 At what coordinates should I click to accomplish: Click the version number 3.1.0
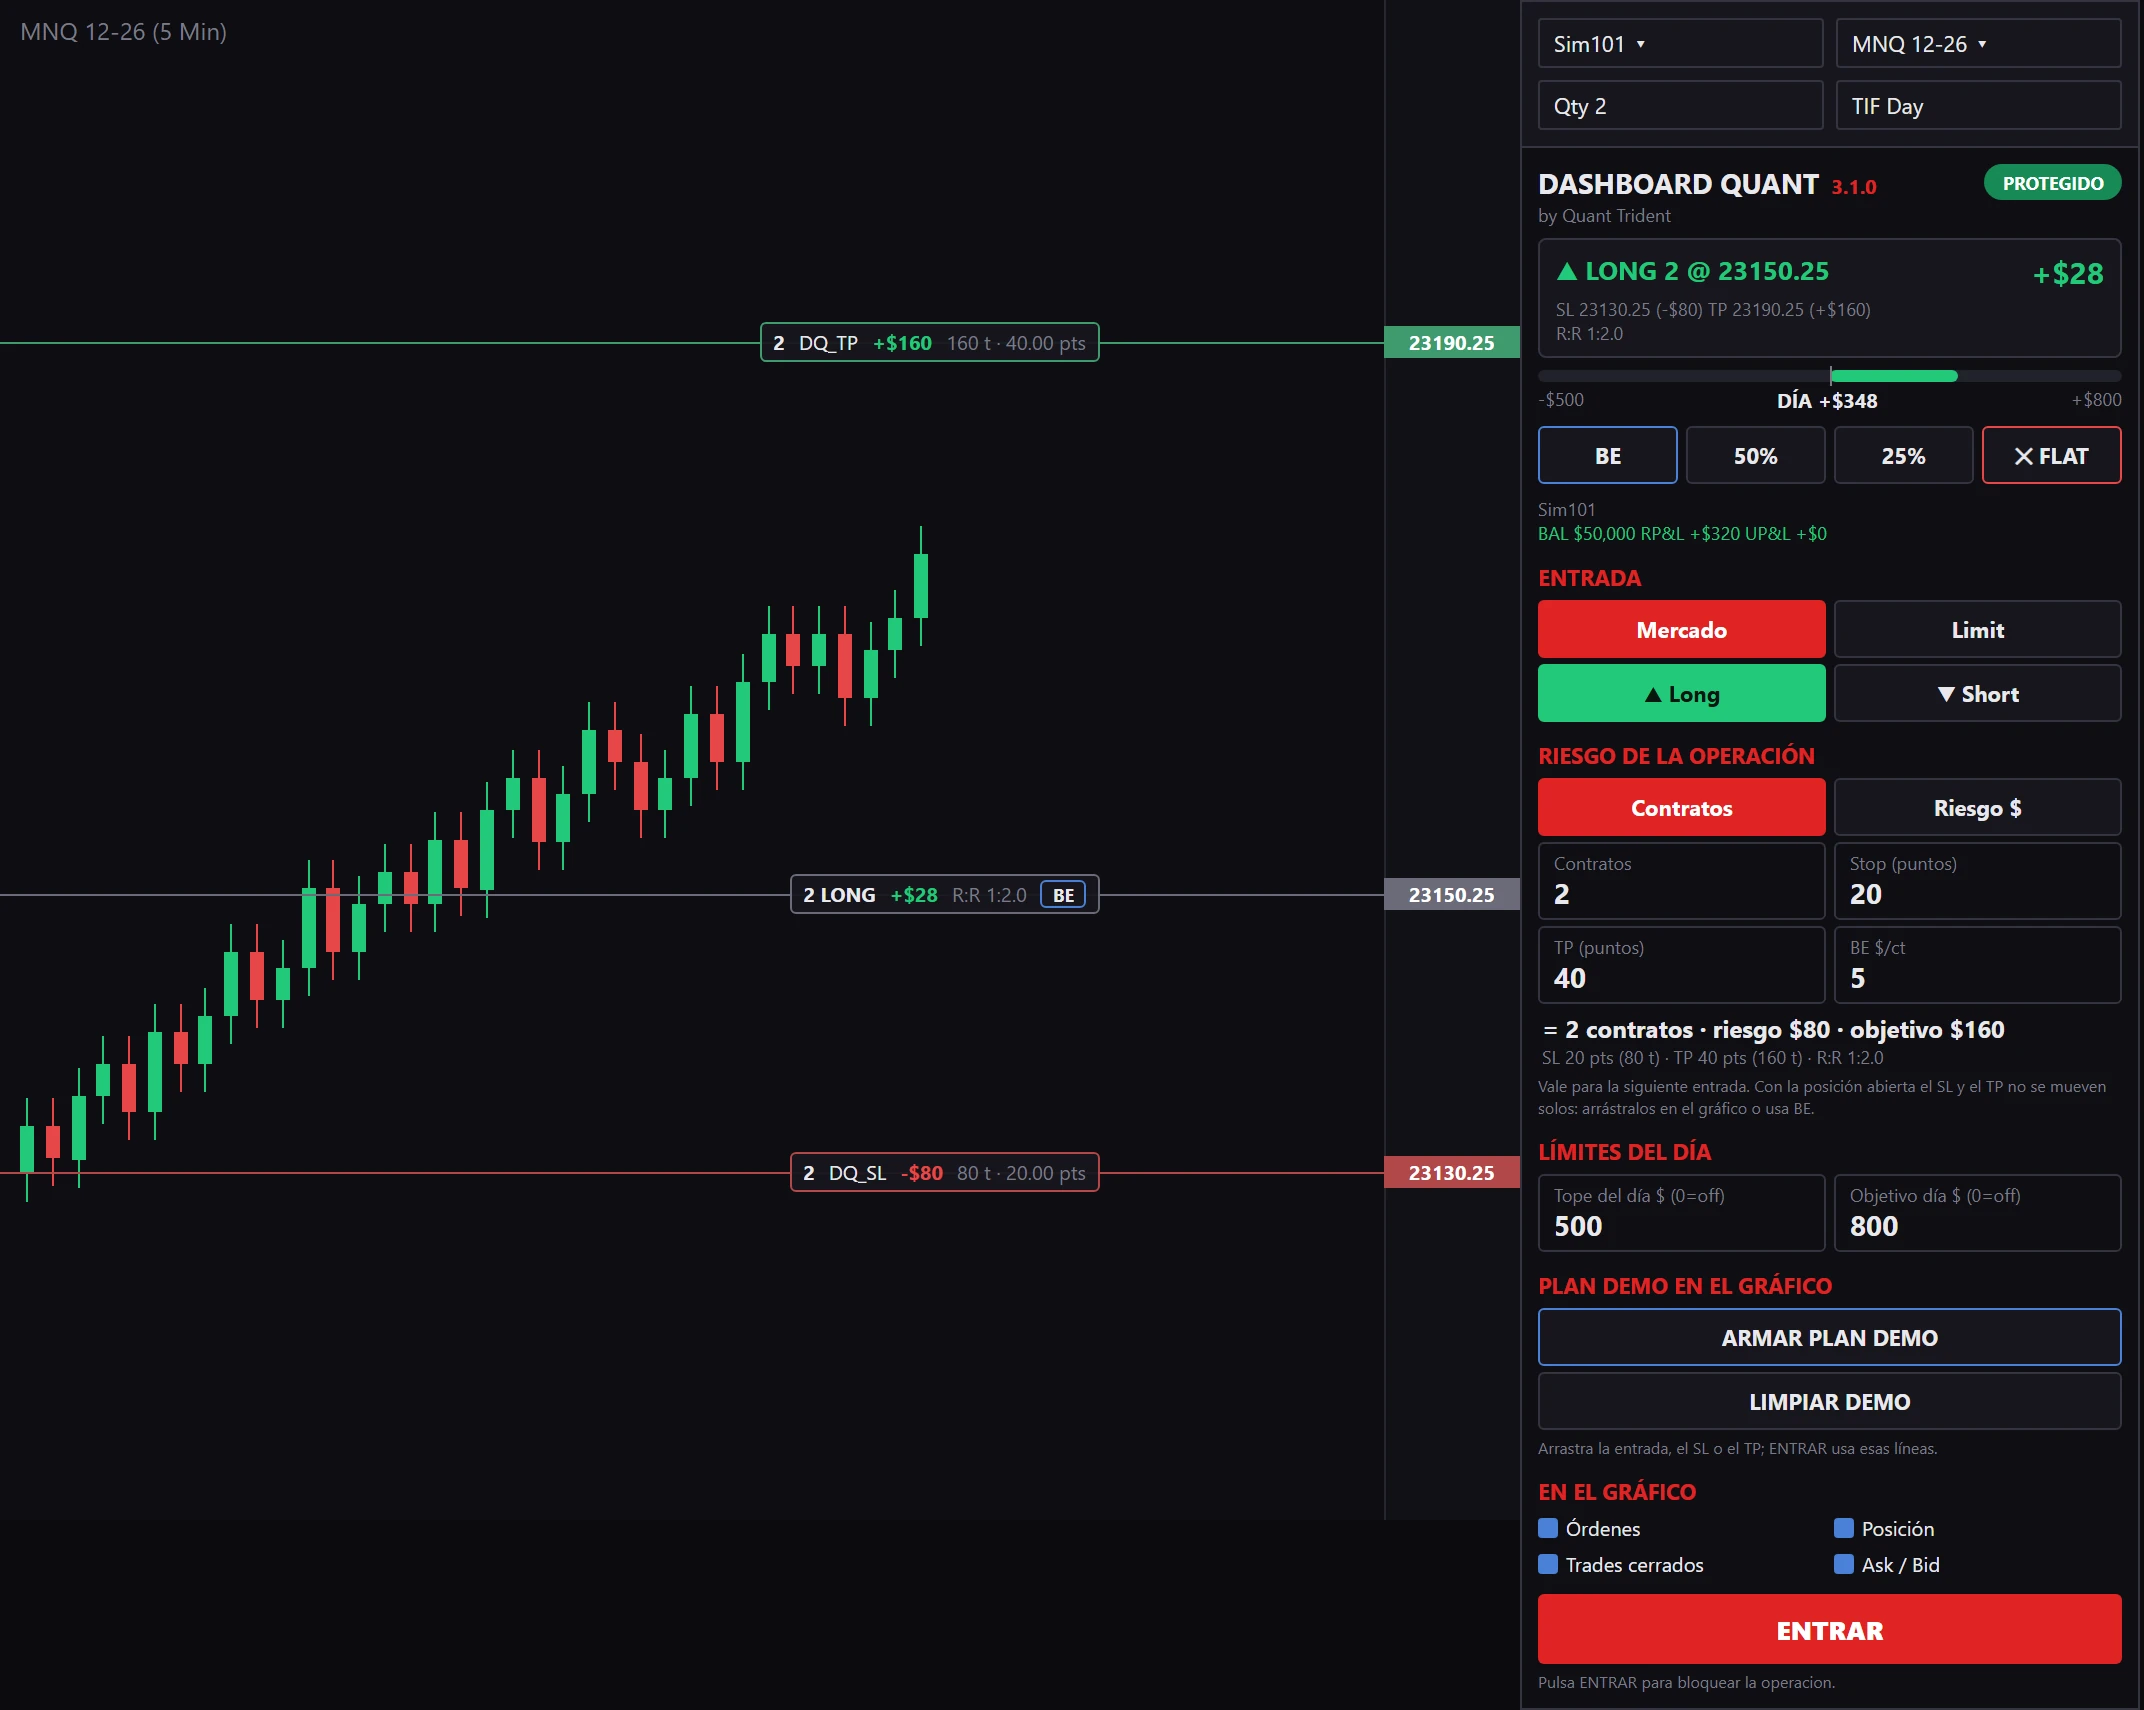pyautogui.click(x=1854, y=187)
